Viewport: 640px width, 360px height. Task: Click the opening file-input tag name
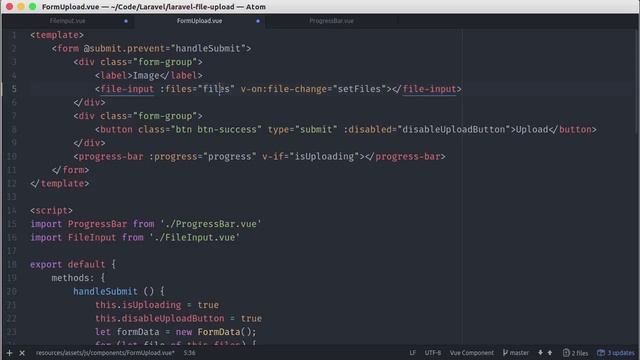pyautogui.click(x=127, y=89)
